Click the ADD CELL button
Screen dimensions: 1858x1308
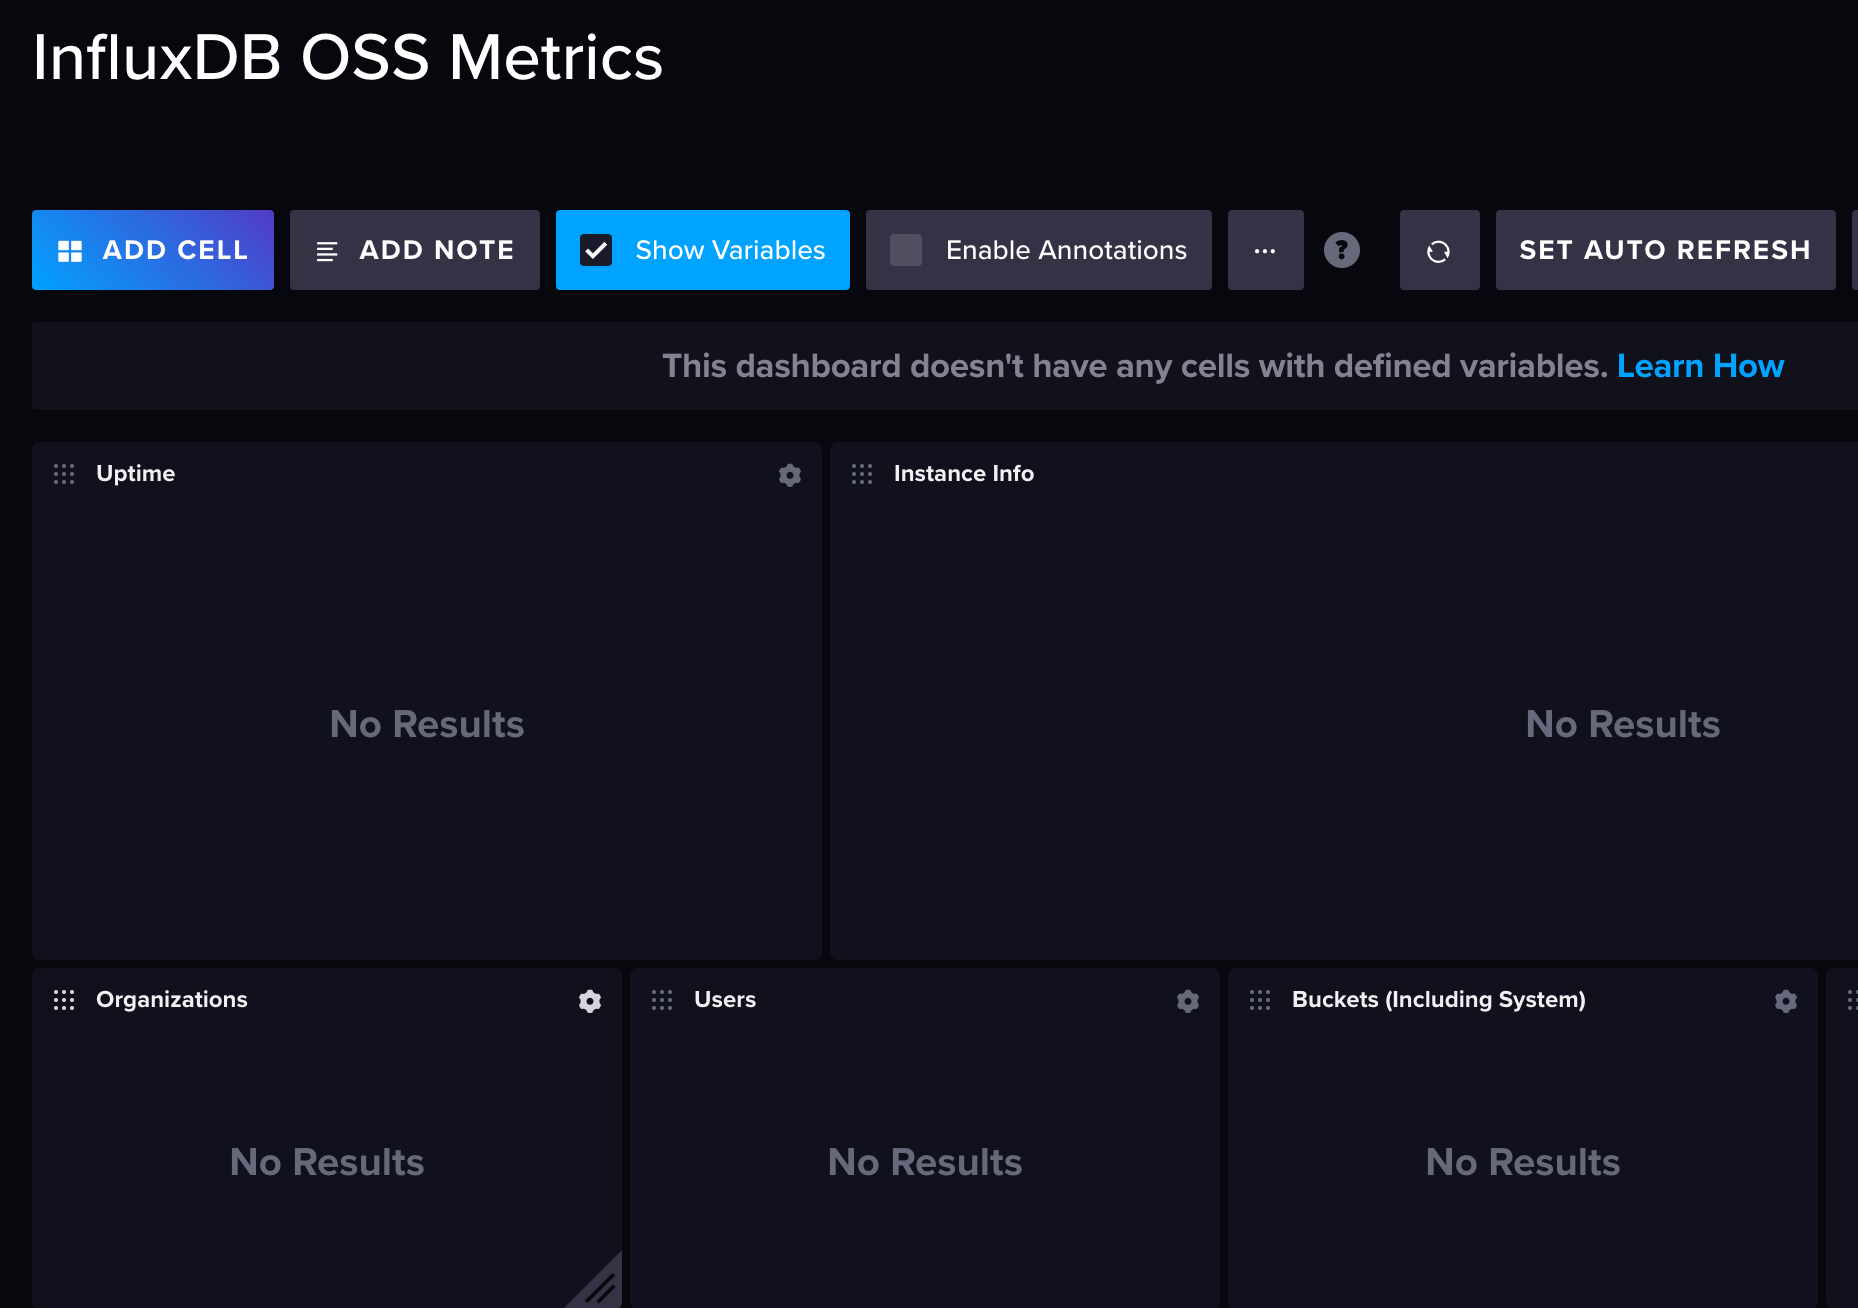(153, 250)
